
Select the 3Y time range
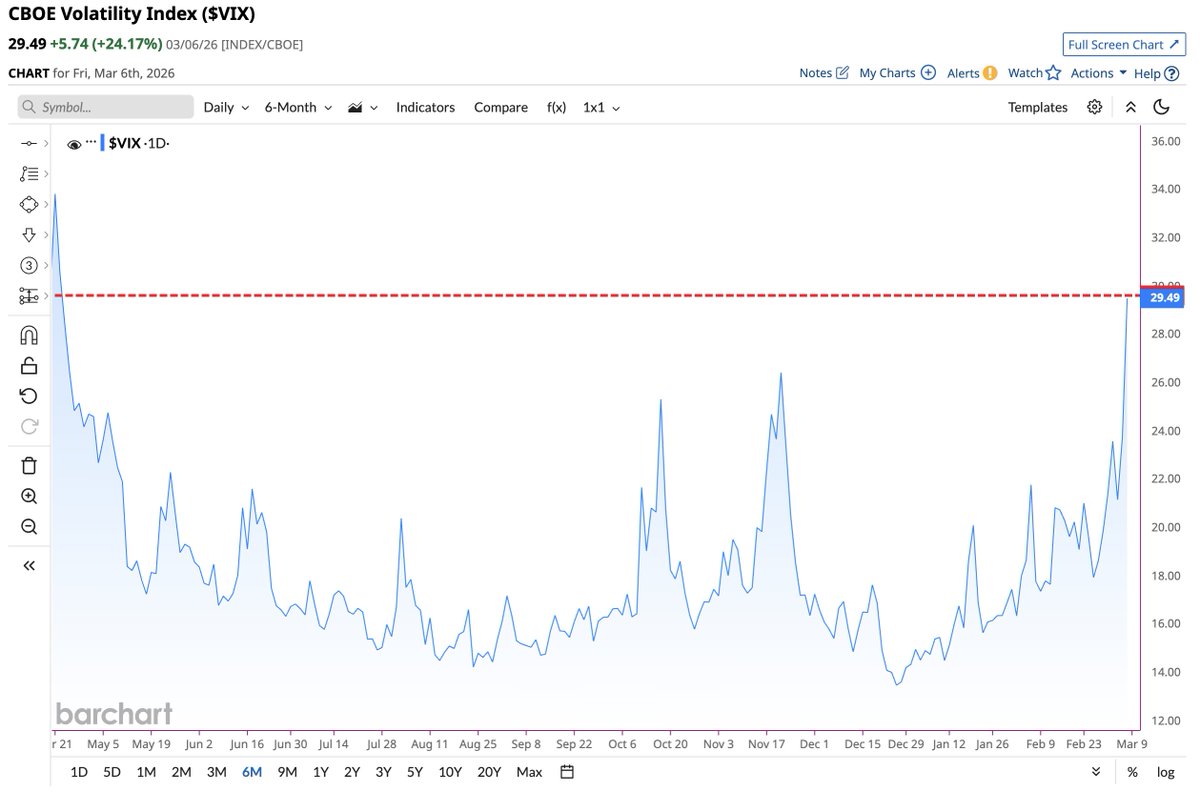coord(383,771)
